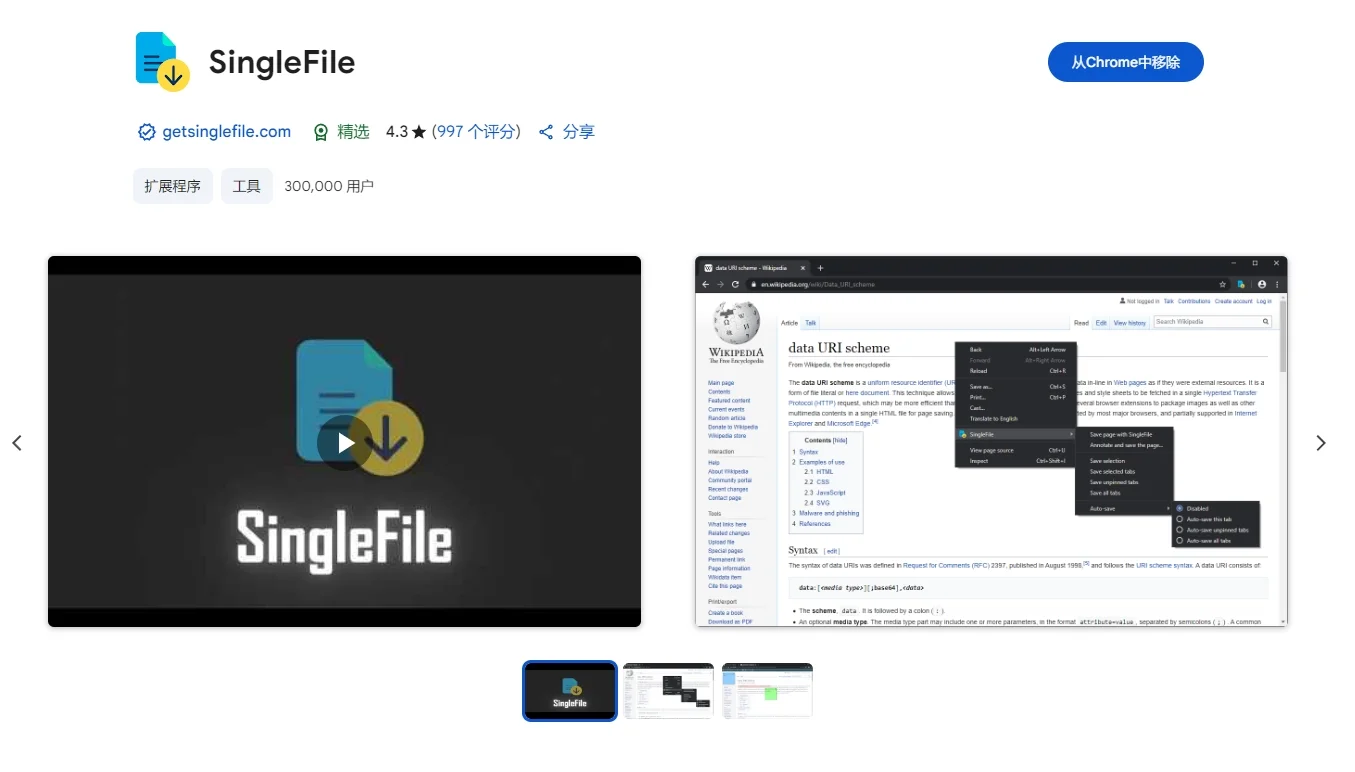Click the 分享 share icon
Viewport: 1355px width, 772px height.
546,131
